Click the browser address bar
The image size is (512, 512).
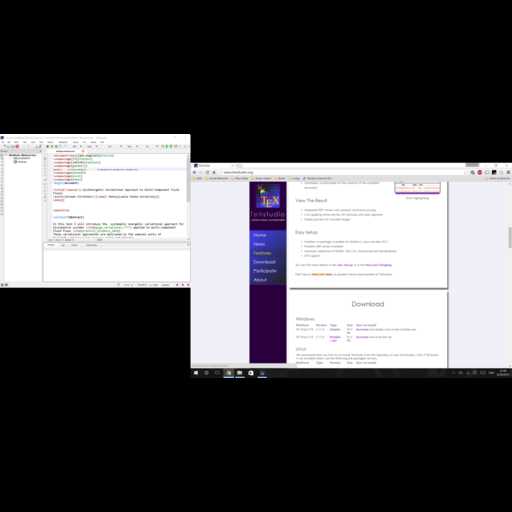(343, 172)
